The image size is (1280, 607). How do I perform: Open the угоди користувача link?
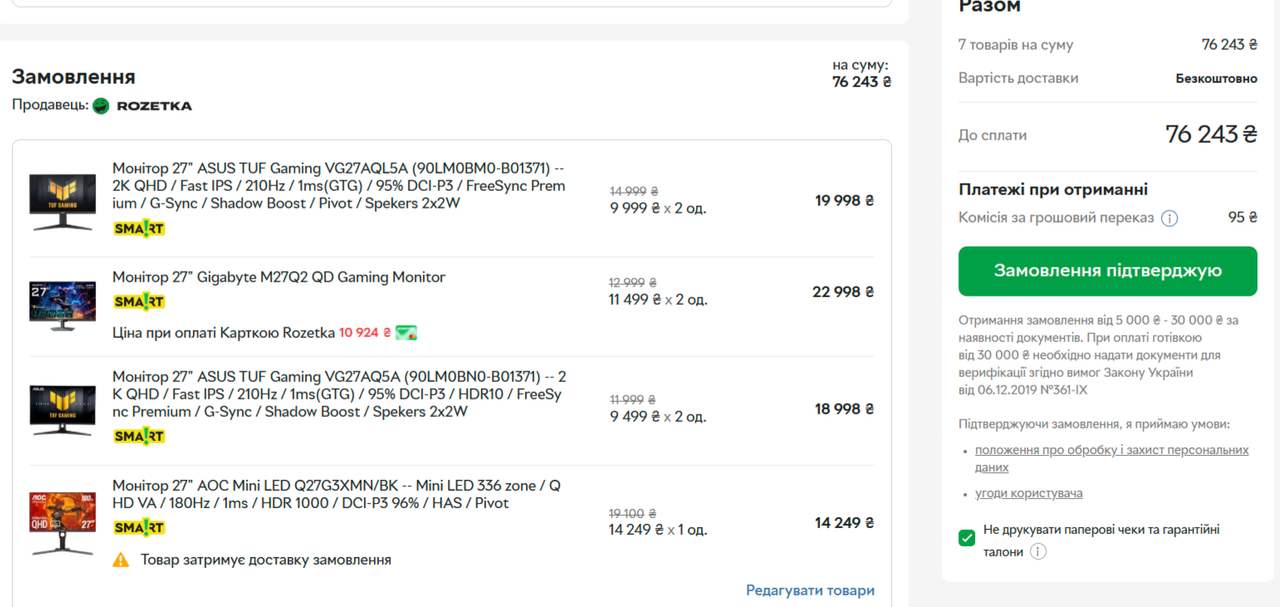[x=1029, y=493]
